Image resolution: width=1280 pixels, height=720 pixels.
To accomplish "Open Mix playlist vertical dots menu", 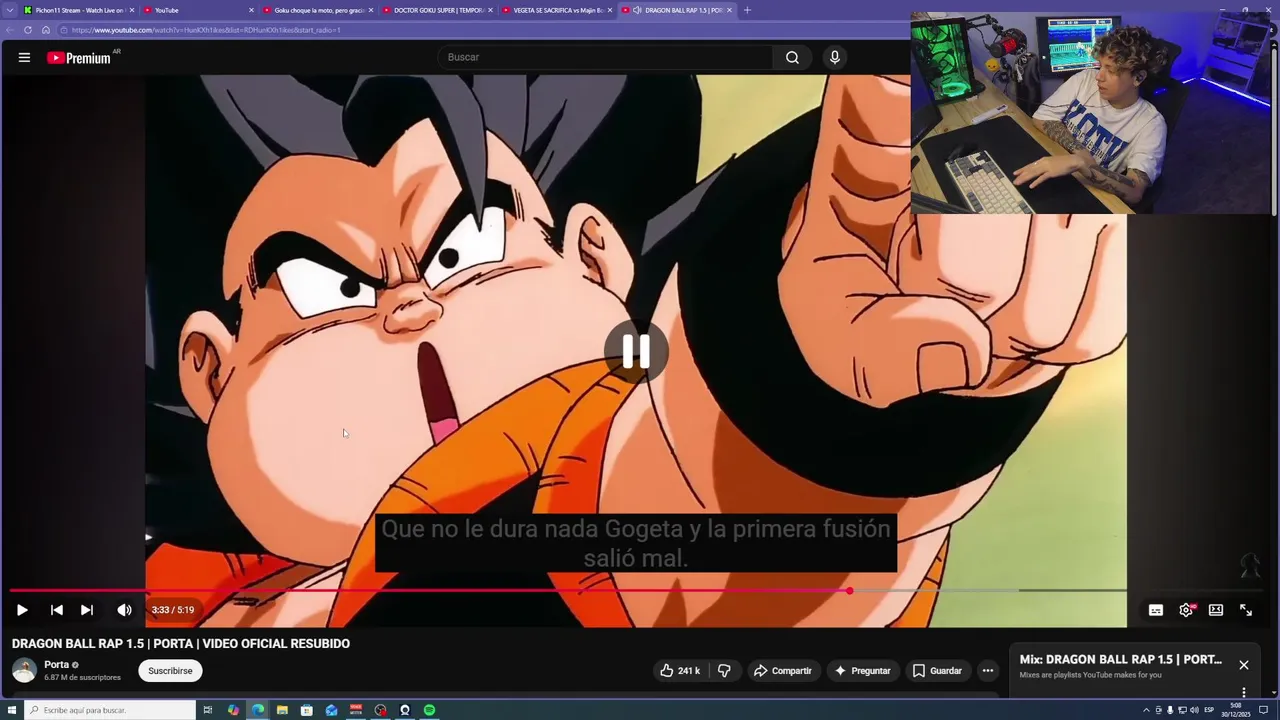I will (x=1244, y=692).
